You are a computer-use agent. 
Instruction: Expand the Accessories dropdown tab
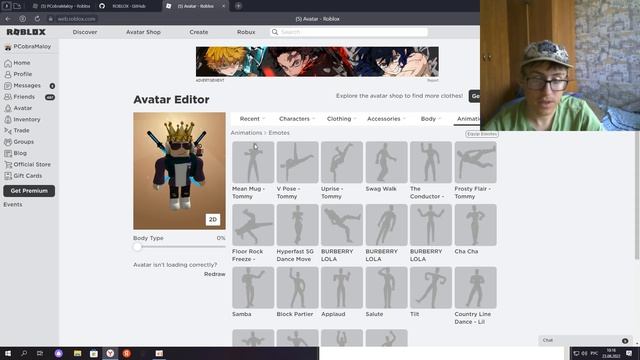(386, 119)
